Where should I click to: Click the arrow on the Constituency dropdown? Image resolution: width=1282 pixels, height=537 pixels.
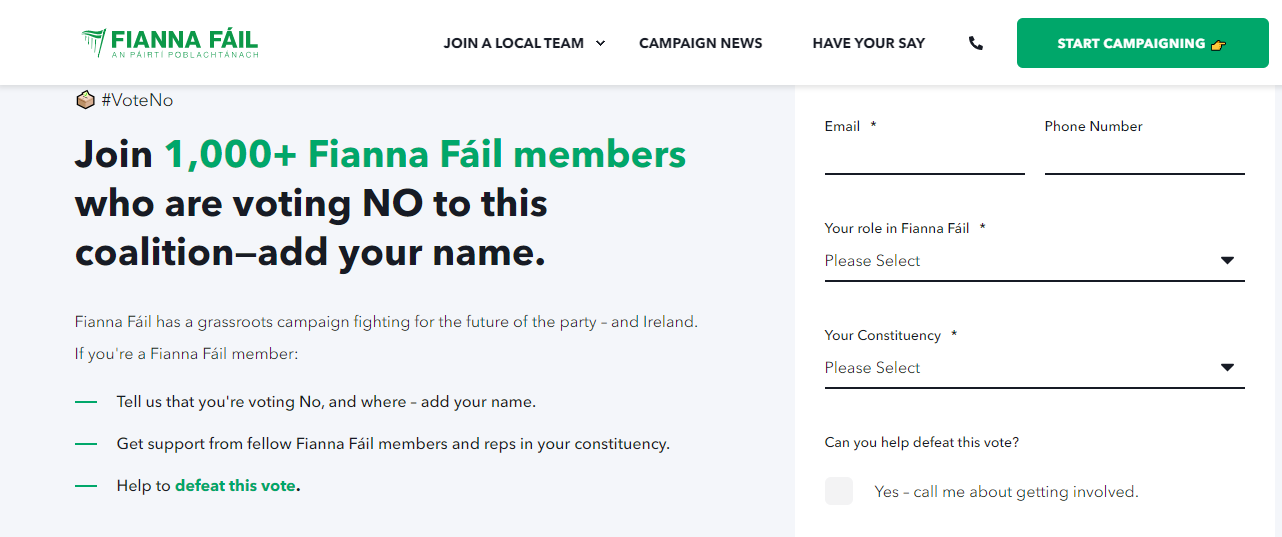[1228, 368]
